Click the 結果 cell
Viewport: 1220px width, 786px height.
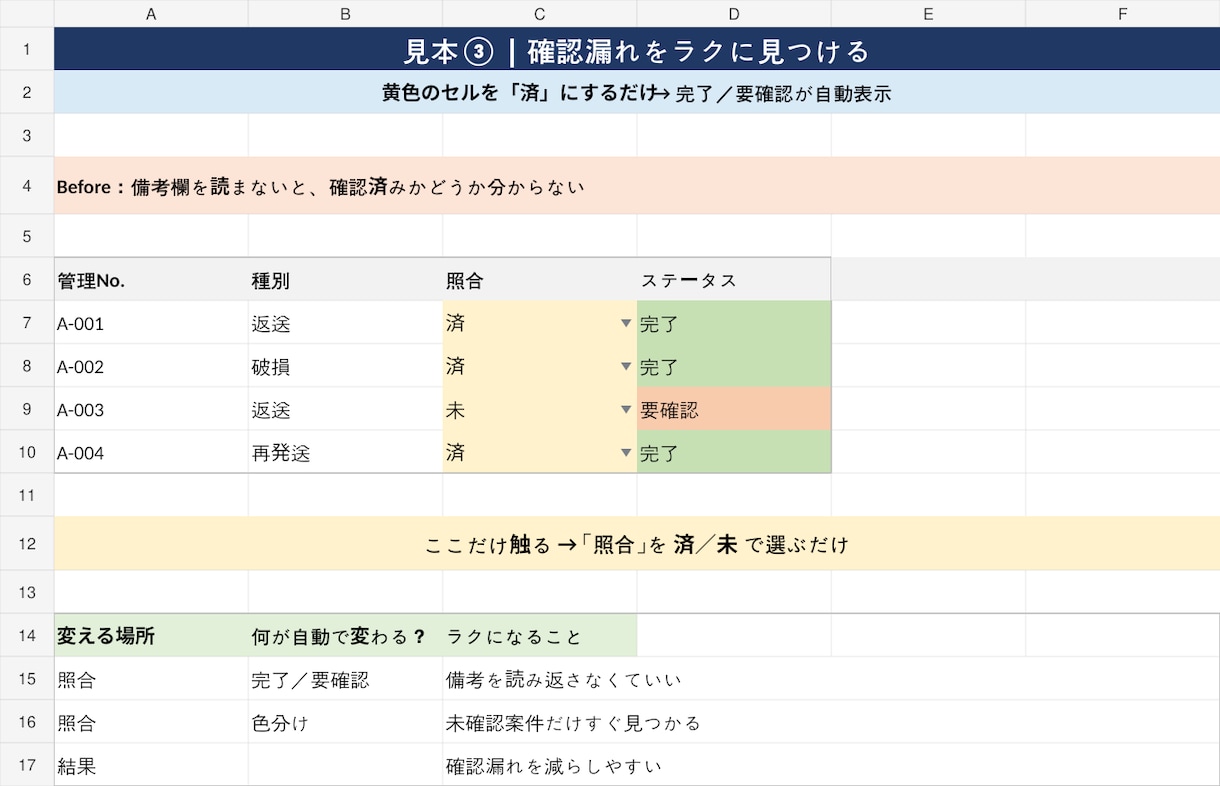(x=151, y=766)
